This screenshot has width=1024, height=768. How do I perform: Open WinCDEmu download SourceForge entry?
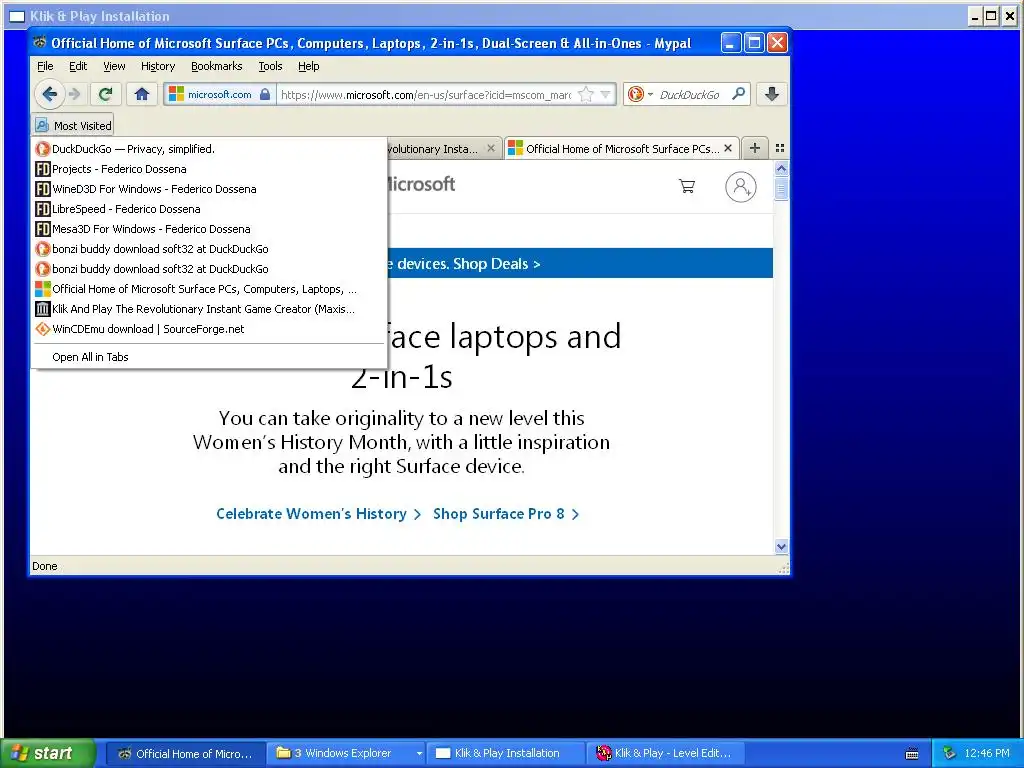coord(209,329)
